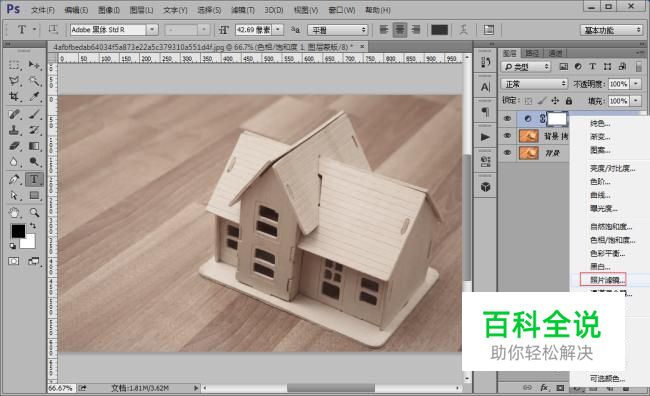This screenshot has height=396, width=650.
Task: Open the Character panel icon
Action: (x=485, y=87)
